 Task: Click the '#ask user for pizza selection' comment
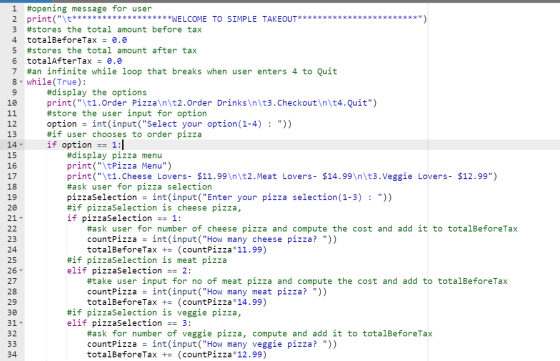(139, 187)
